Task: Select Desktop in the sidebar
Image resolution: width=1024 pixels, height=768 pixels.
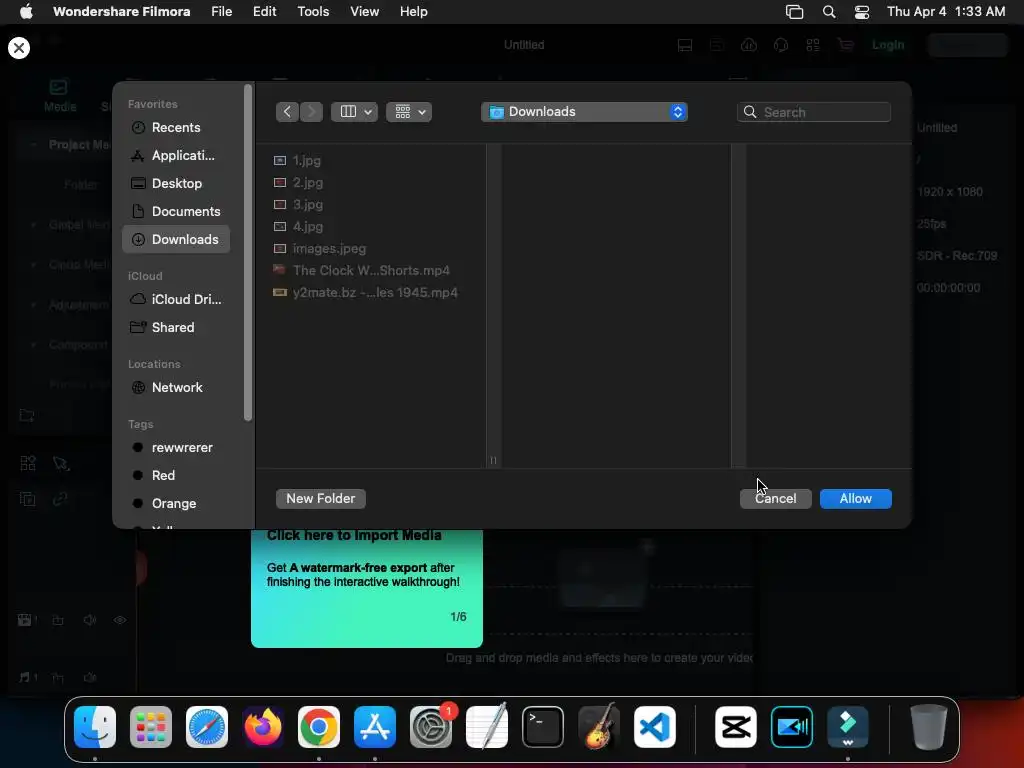Action: click(x=175, y=184)
